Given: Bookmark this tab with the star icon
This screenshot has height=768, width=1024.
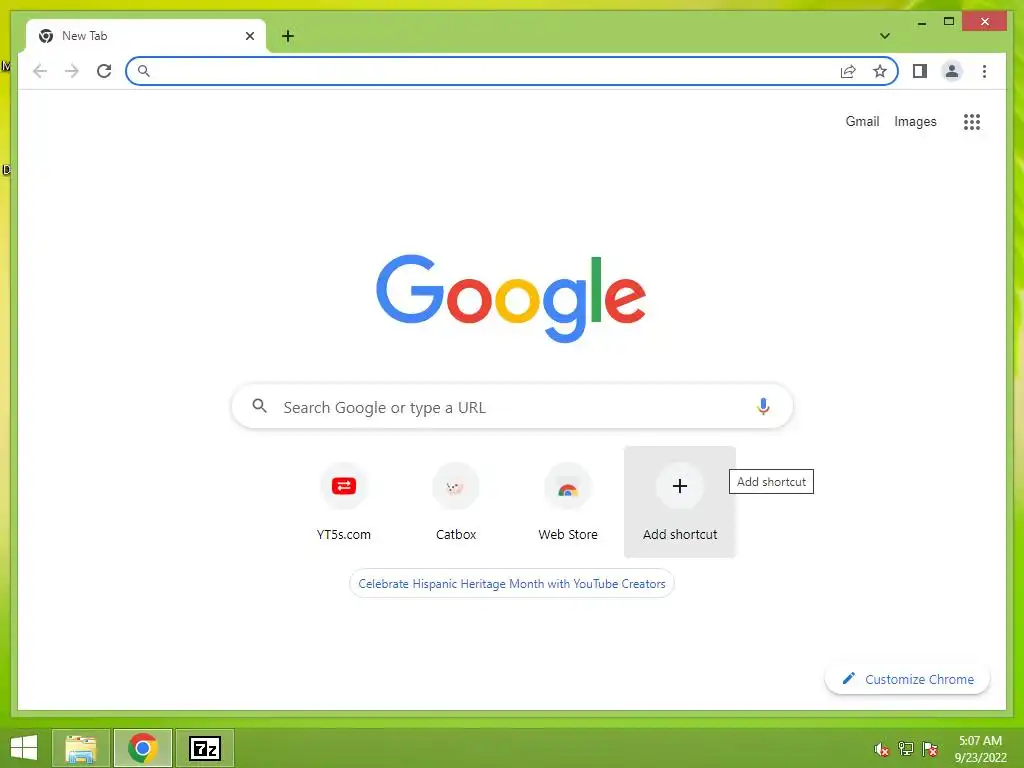Looking at the screenshot, I should (880, 71).
